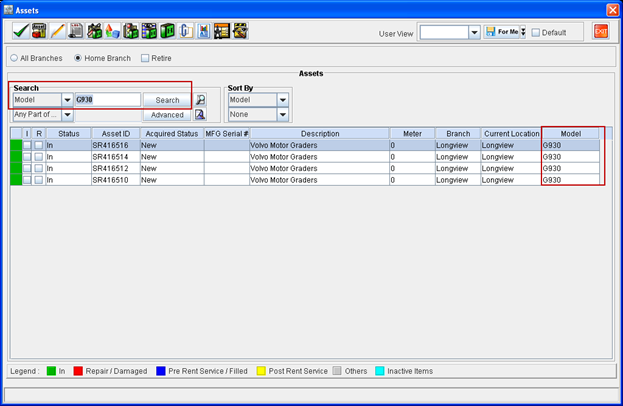Sort by the Model column header
Viewport: 623px width, 406px height.
571,134
